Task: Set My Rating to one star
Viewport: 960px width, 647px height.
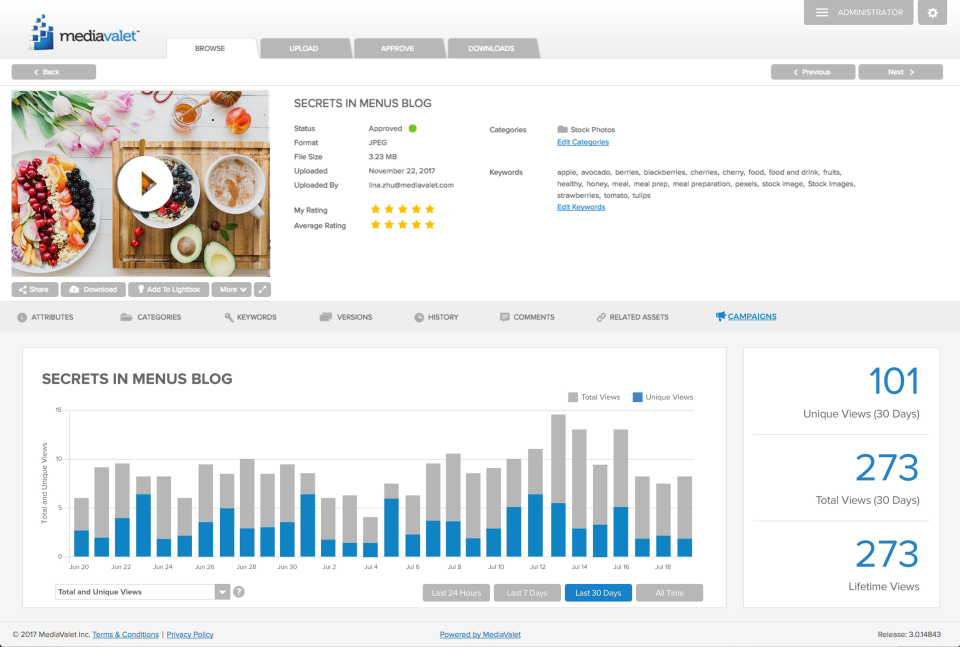Action: (x=375, y=209)
